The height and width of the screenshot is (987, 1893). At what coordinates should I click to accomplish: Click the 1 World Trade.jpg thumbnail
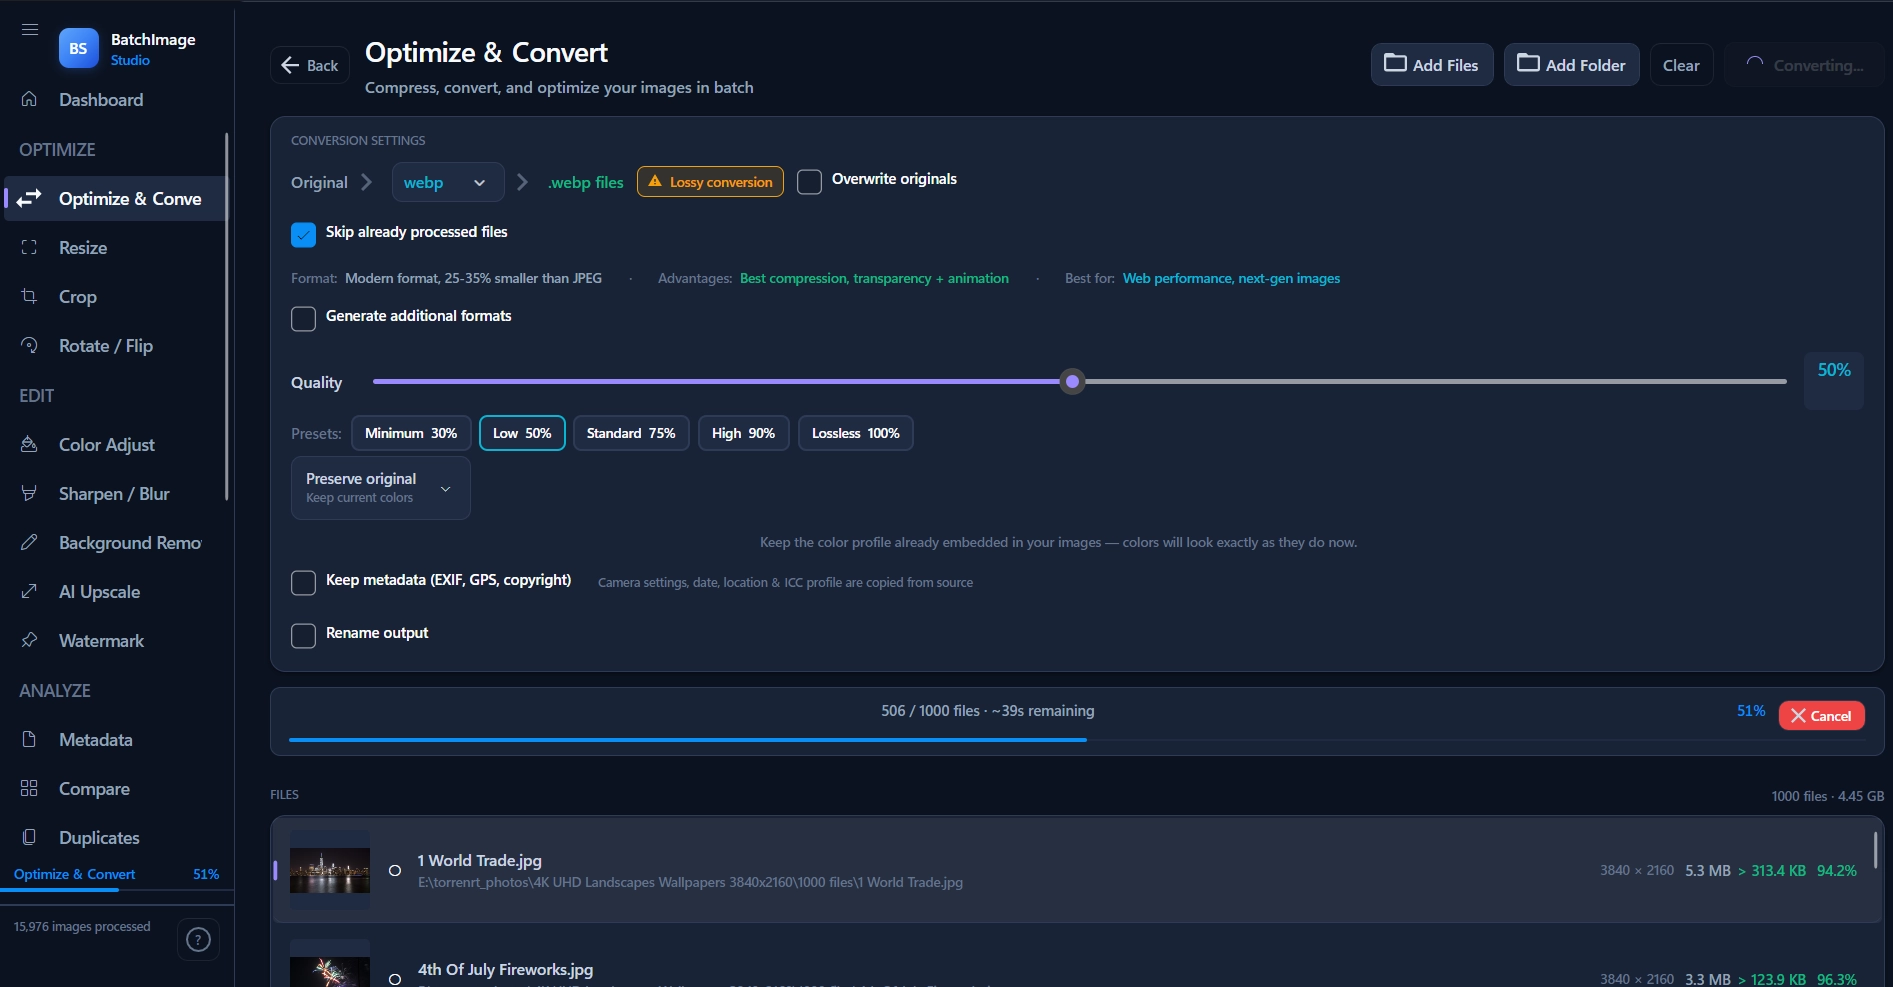(x=330, y=870)
